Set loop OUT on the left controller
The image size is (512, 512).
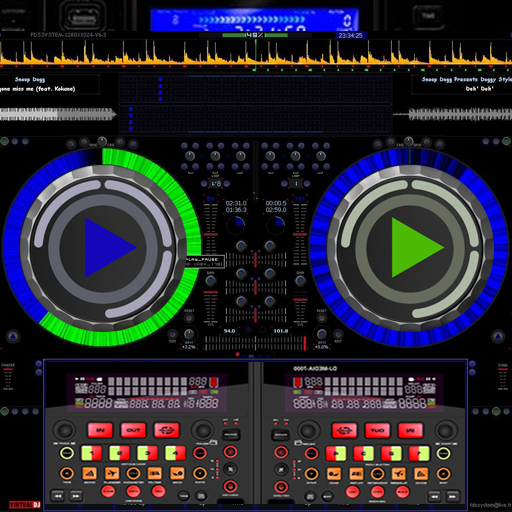[x=133, y=430]
